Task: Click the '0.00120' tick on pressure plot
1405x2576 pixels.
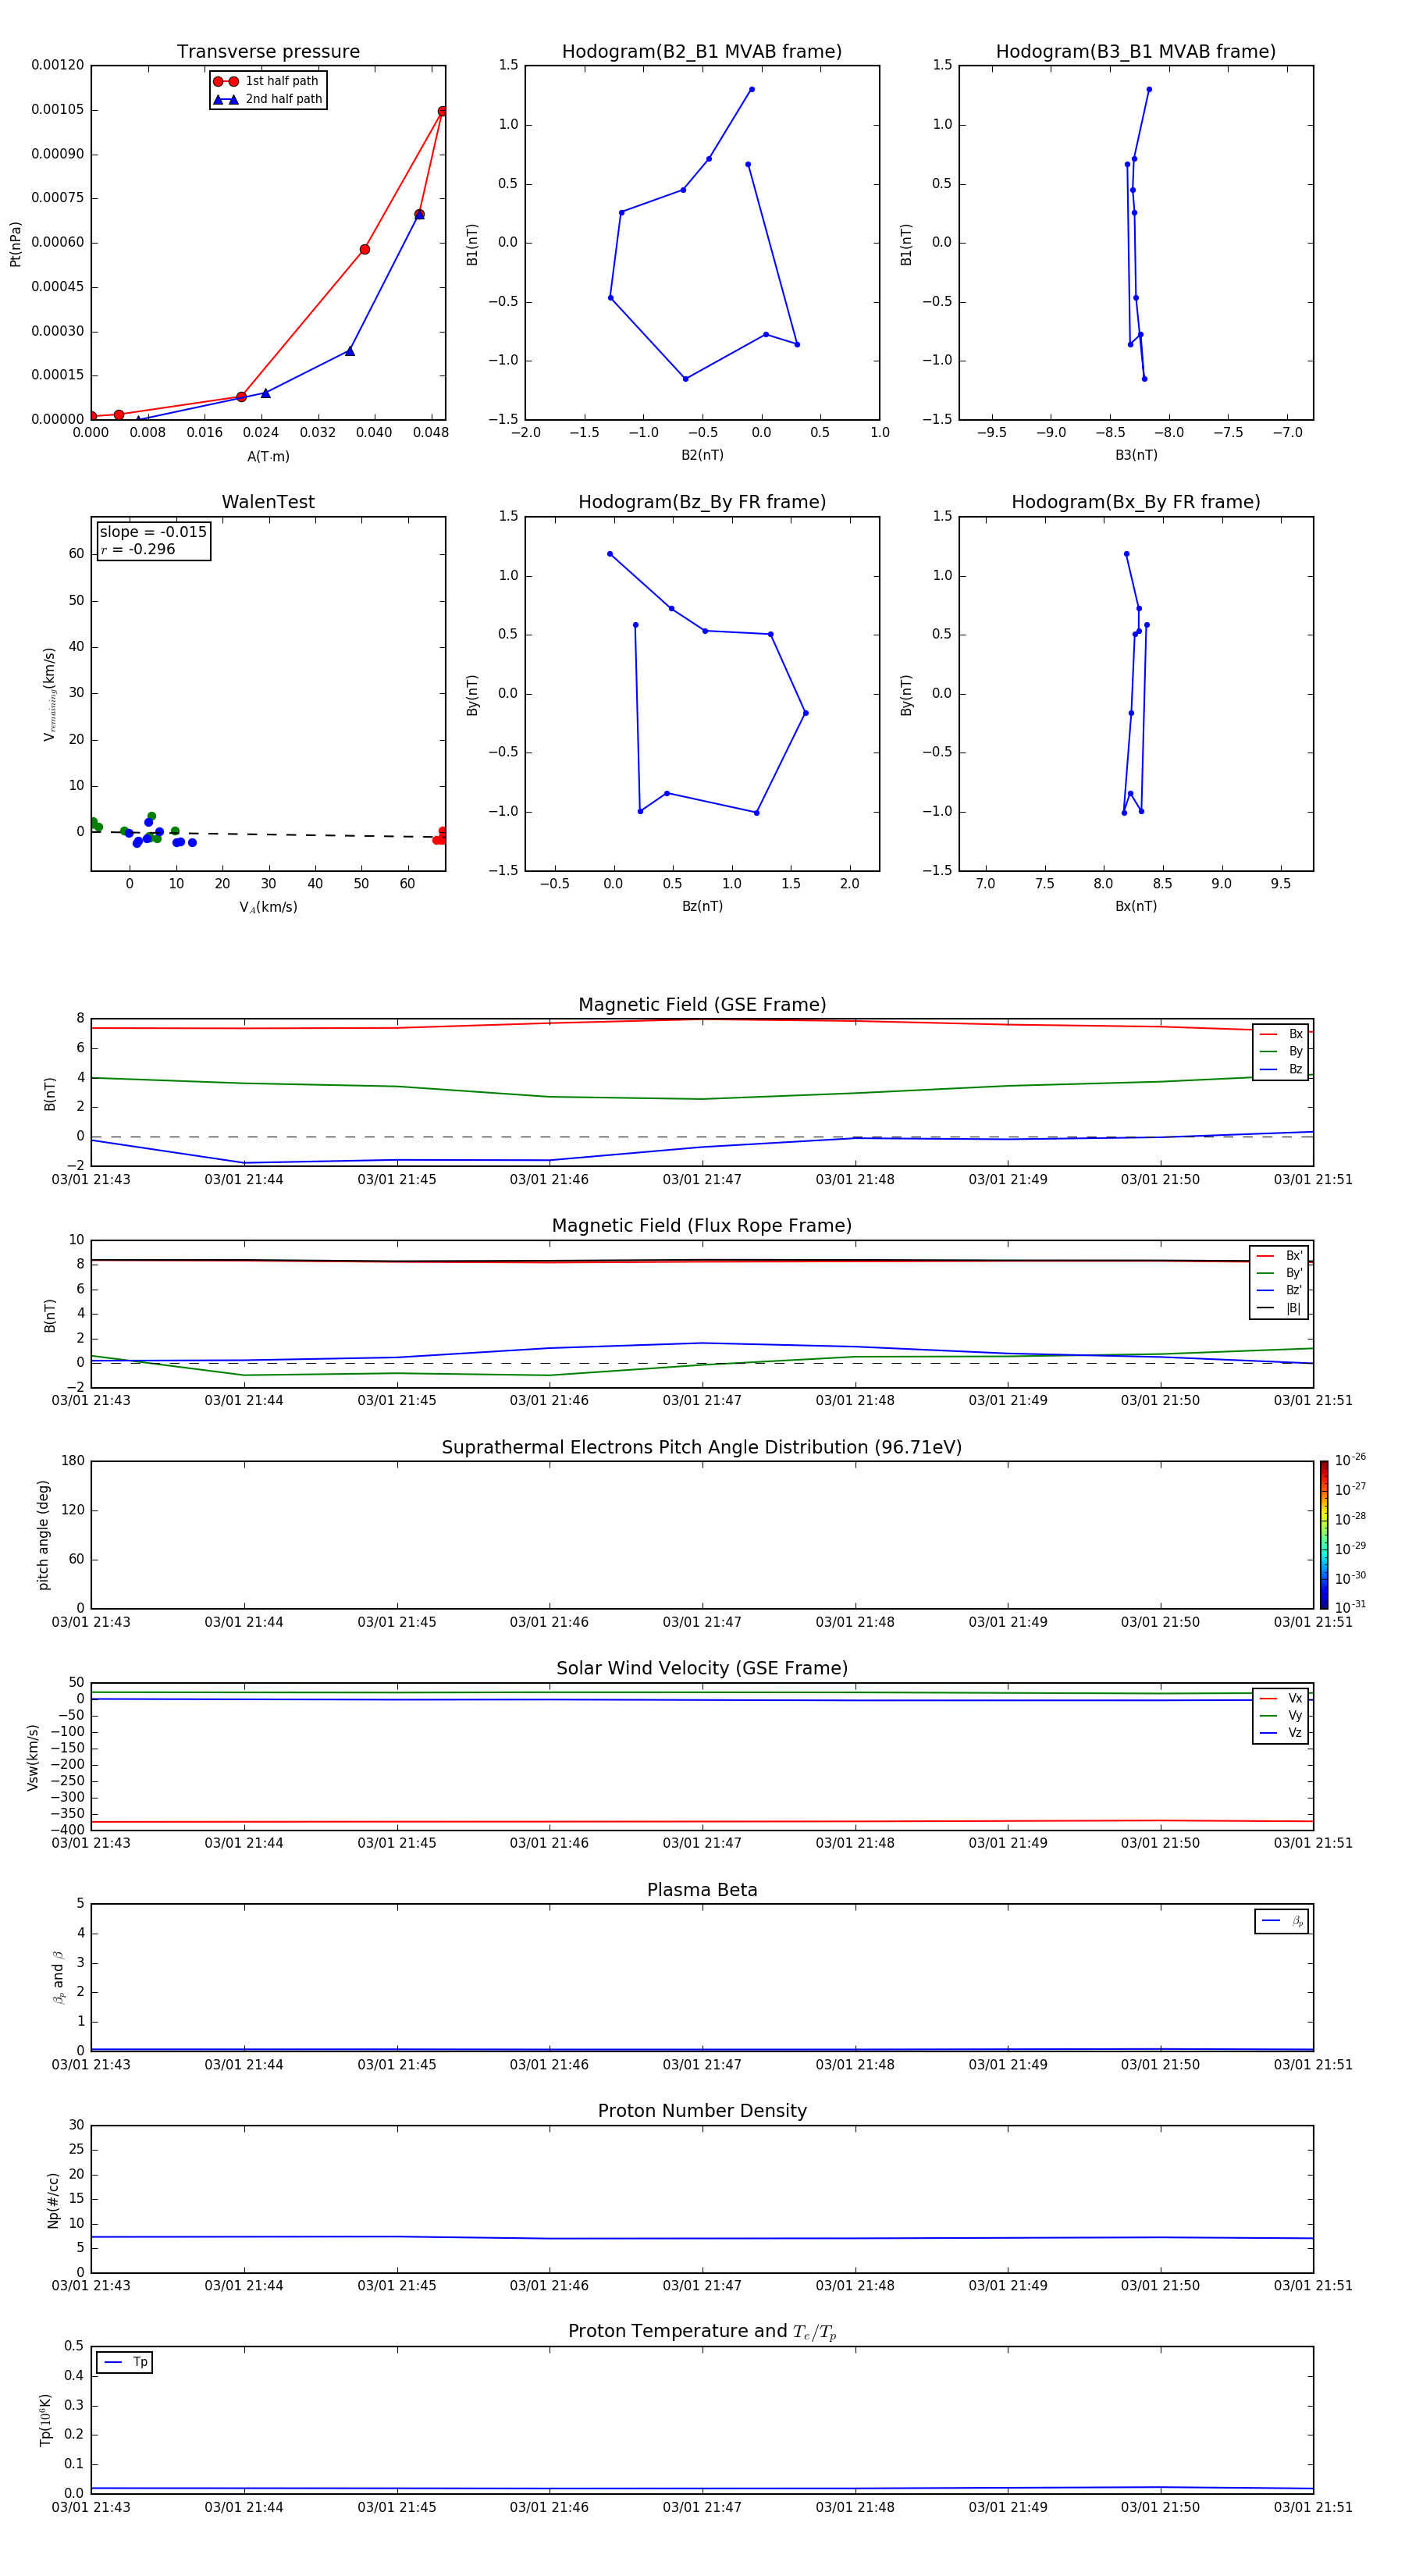Action: pos(58,65)
